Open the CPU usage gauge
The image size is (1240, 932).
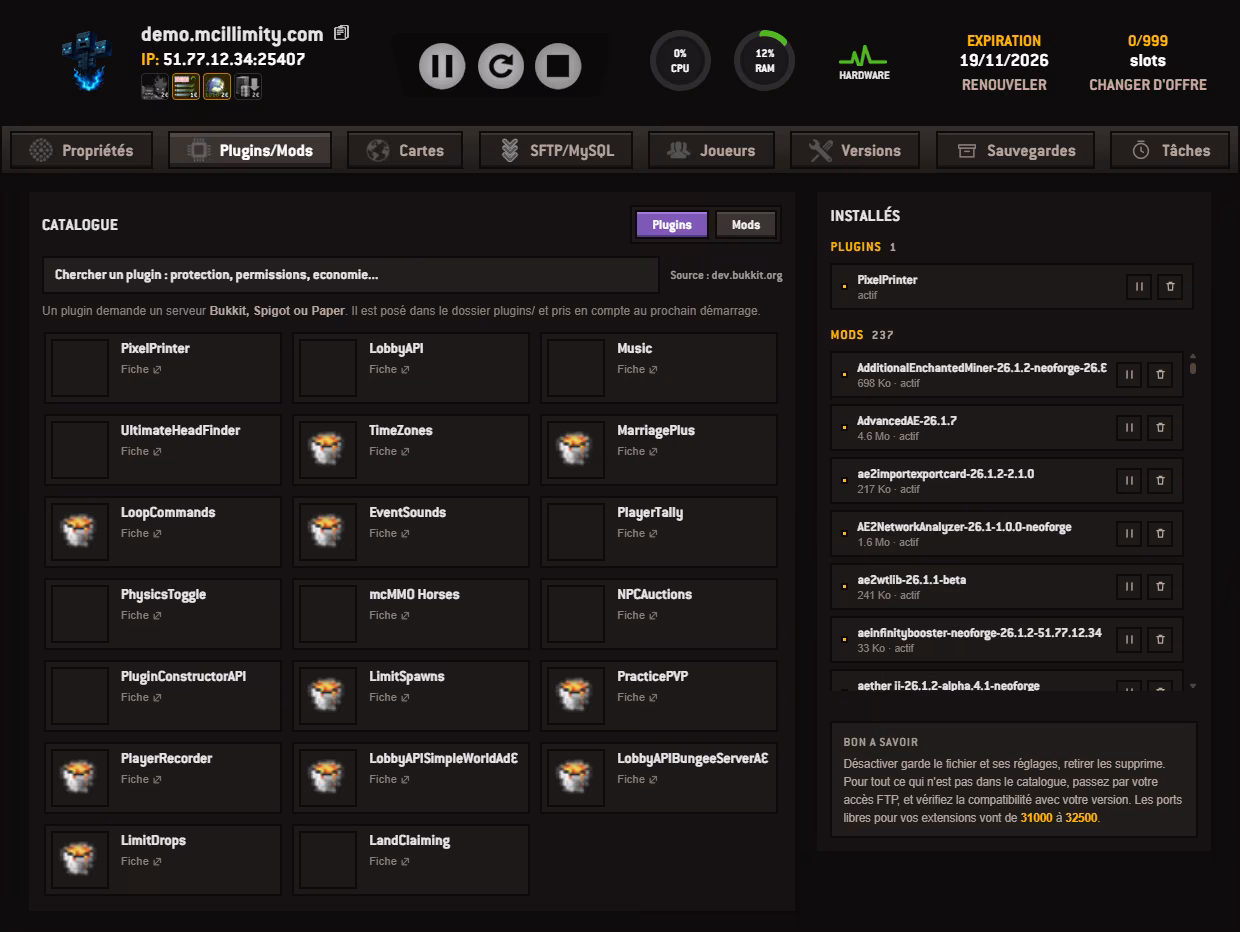tap(680, 61)
